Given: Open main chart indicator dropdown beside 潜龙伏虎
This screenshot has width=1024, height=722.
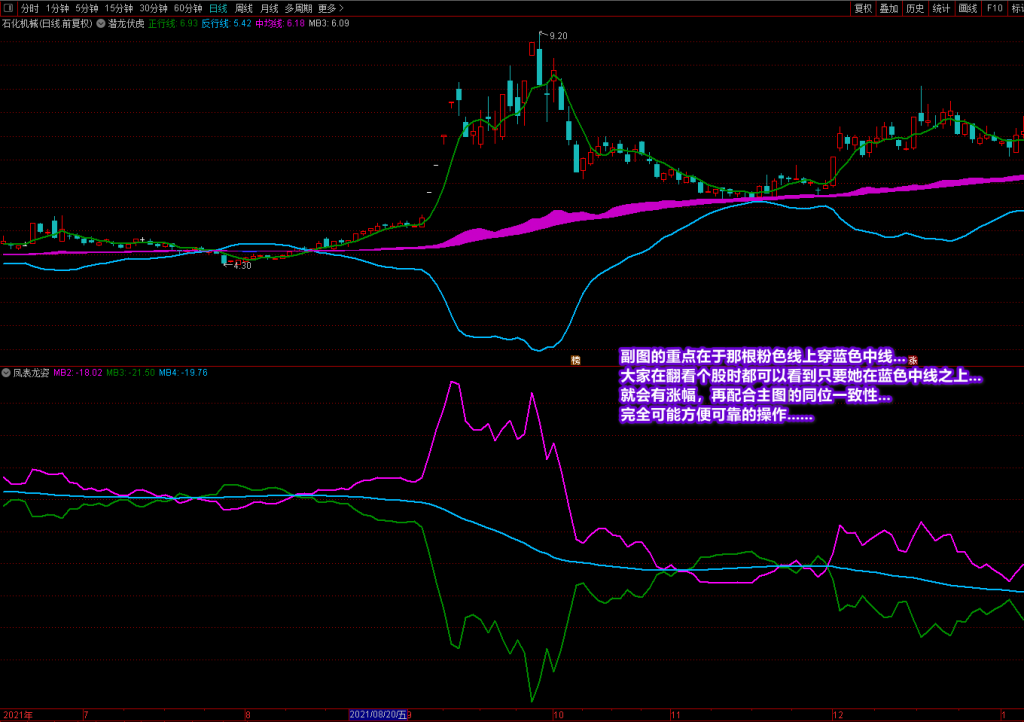Looking at the screenshot, I should click(101, 24).
